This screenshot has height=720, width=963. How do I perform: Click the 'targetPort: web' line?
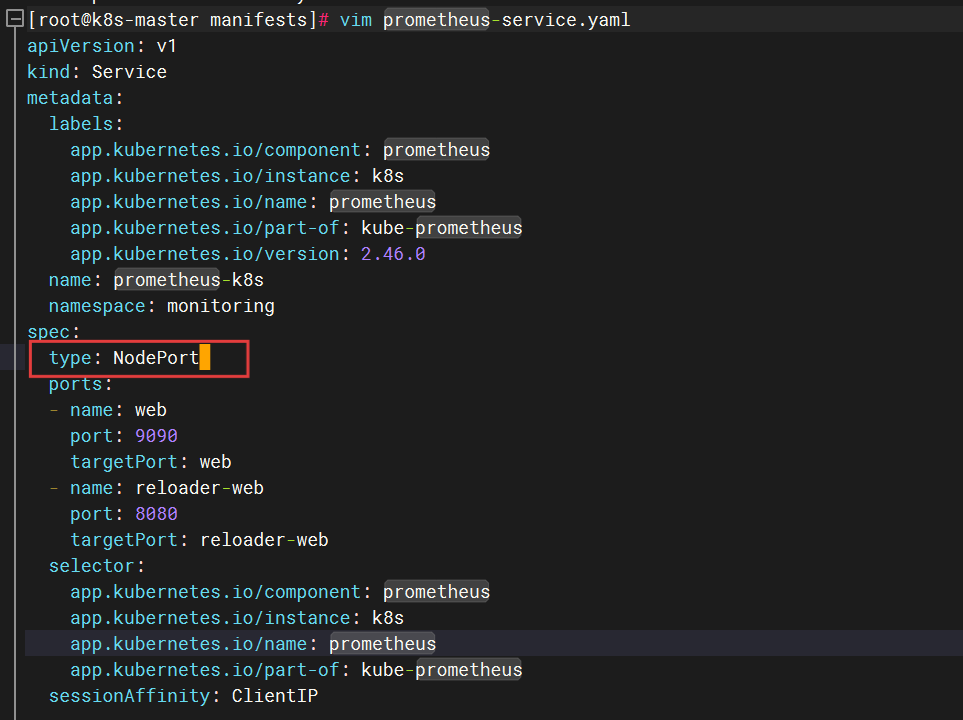tap(150, 461)
